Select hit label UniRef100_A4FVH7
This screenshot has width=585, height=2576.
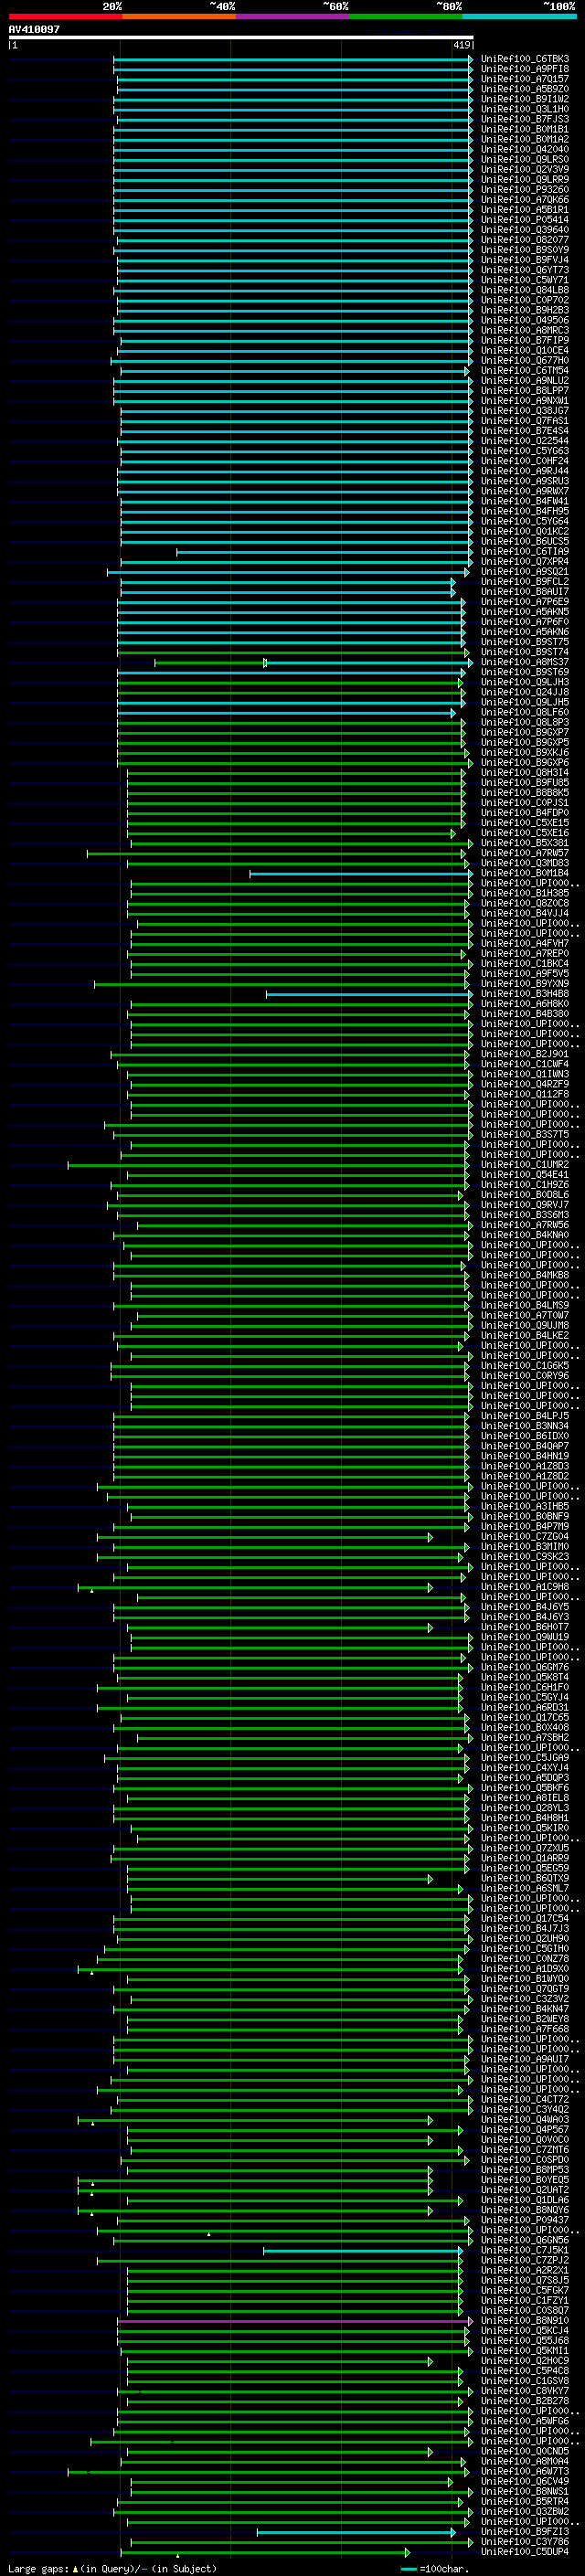[x=524, y=944]
